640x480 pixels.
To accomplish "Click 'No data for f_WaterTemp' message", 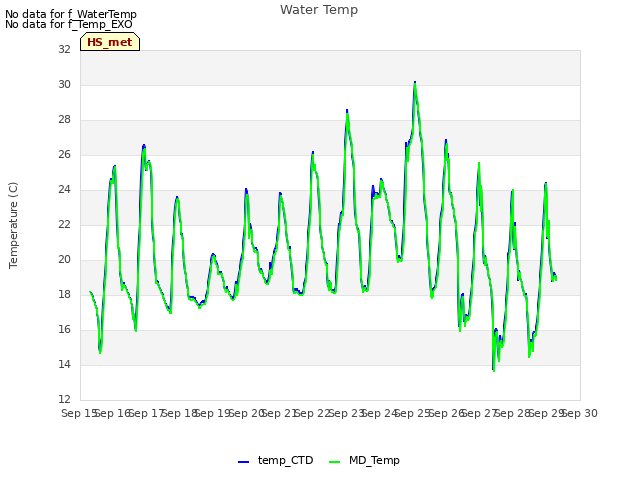I will [71, 14].
